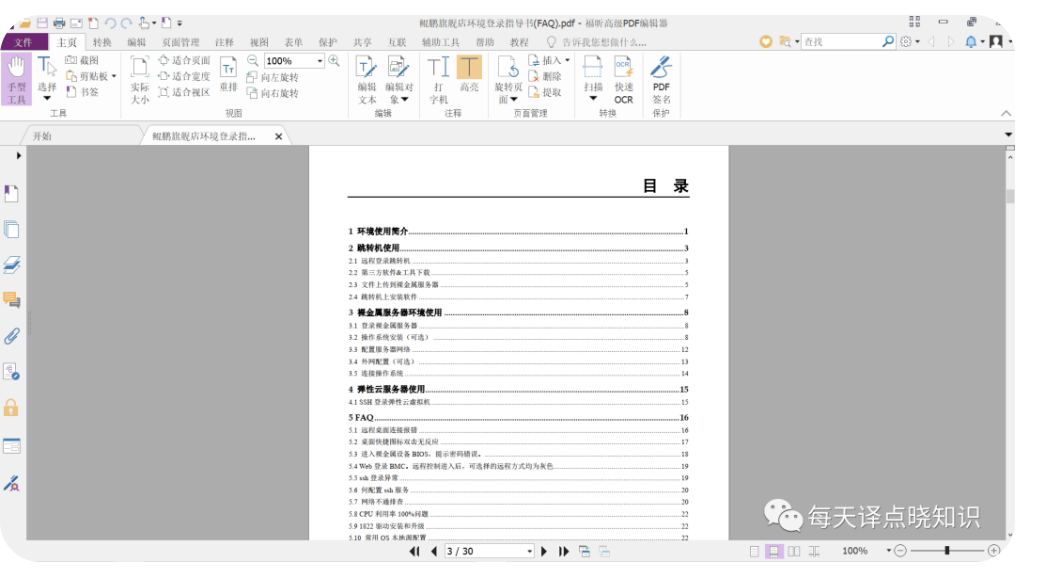The height and width of the screenshot is (585, 1038).
Task: Switch to single page view in status bar
Action: pos(754,551)
